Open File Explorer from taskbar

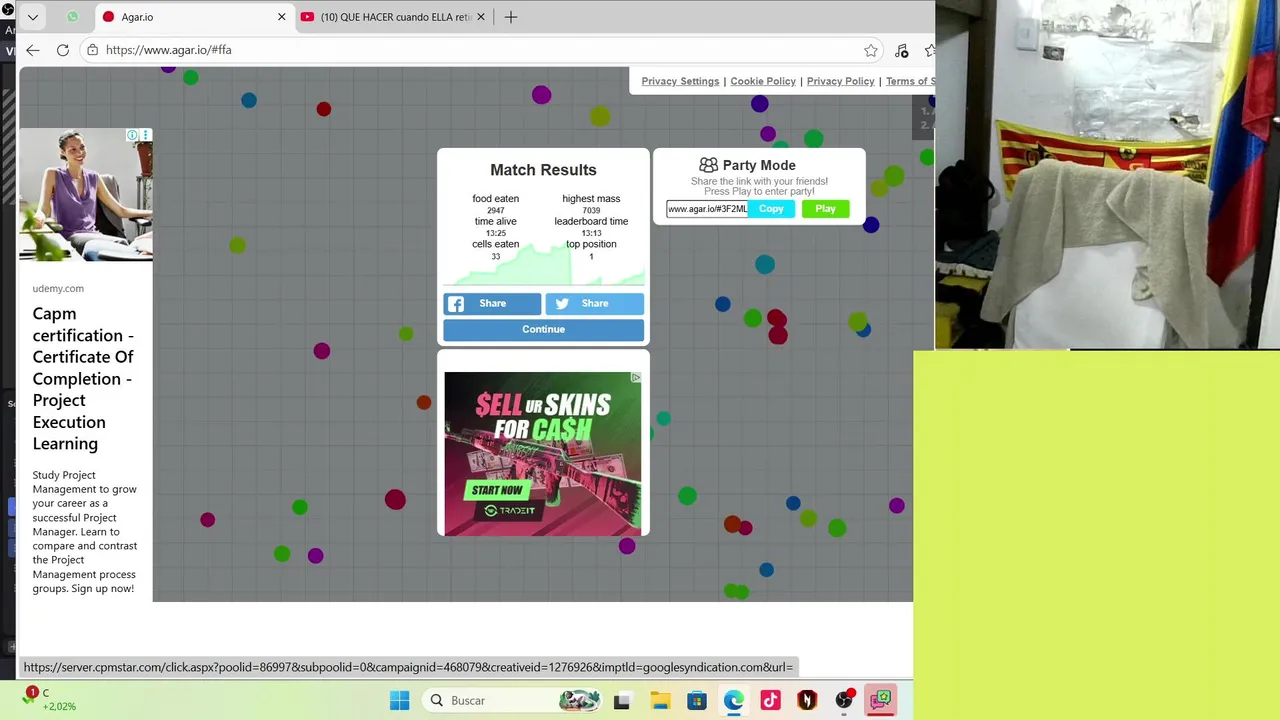(x=660, y=701)
